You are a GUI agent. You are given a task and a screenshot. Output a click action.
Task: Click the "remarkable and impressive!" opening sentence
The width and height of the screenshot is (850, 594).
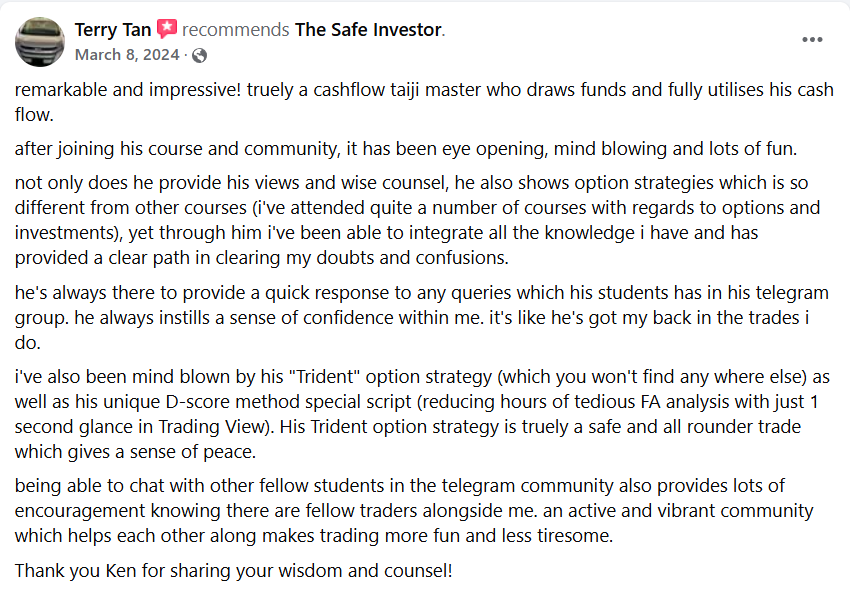point(127,89)
